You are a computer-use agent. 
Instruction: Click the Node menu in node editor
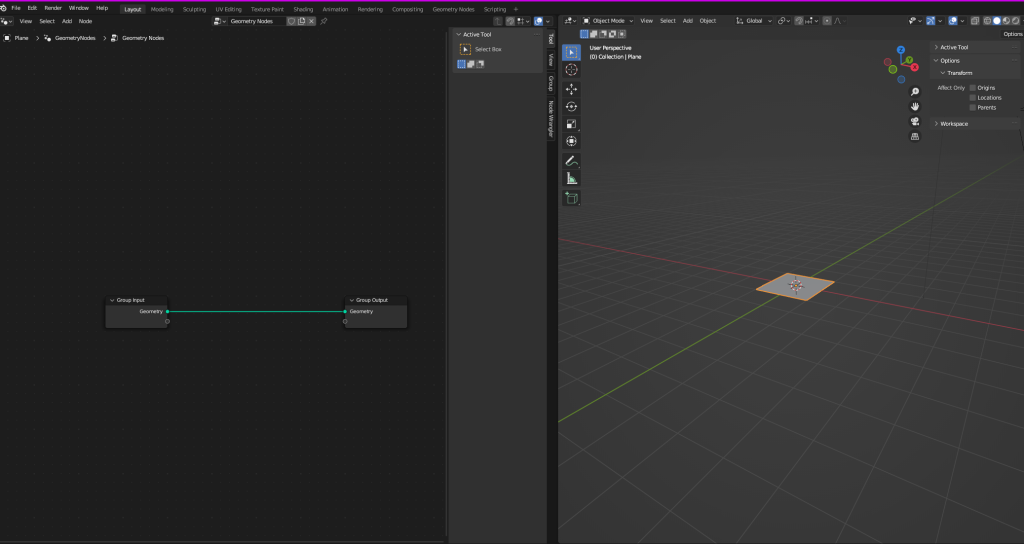(x=86, y=21)
